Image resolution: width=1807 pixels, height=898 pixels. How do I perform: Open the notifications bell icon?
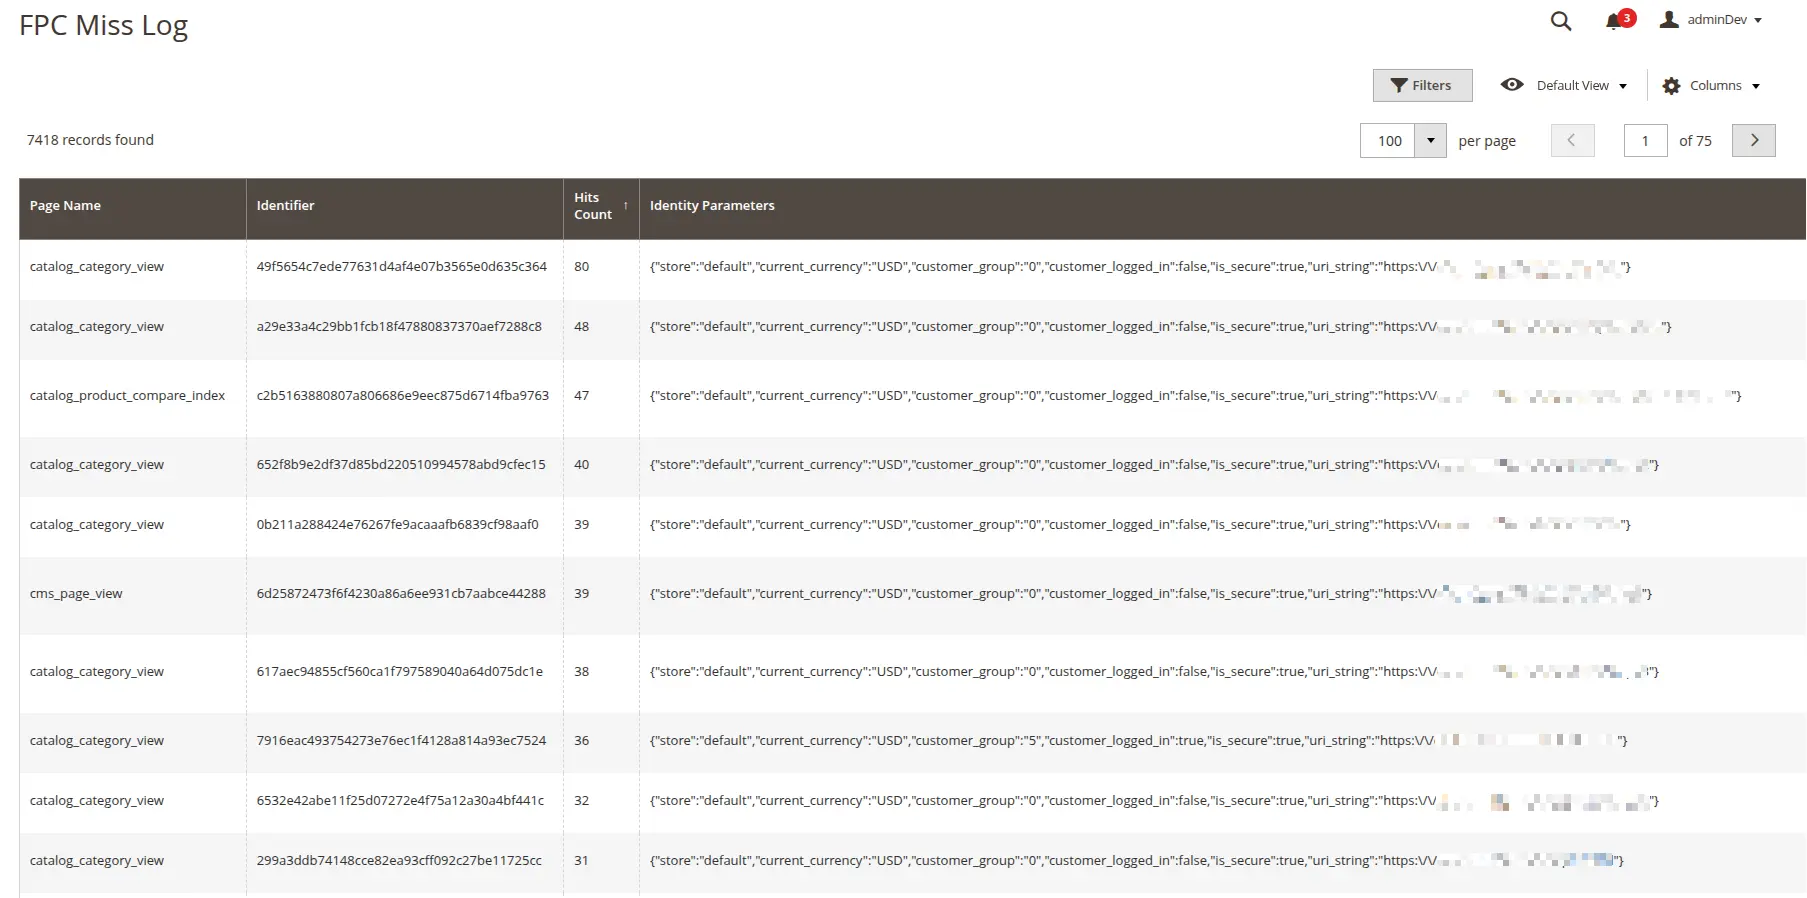point(1613,22)
